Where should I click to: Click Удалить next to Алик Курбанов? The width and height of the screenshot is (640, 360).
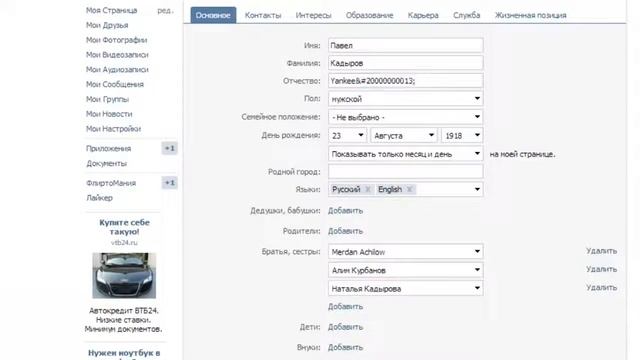pyautogui.click(x=601, y=269)
